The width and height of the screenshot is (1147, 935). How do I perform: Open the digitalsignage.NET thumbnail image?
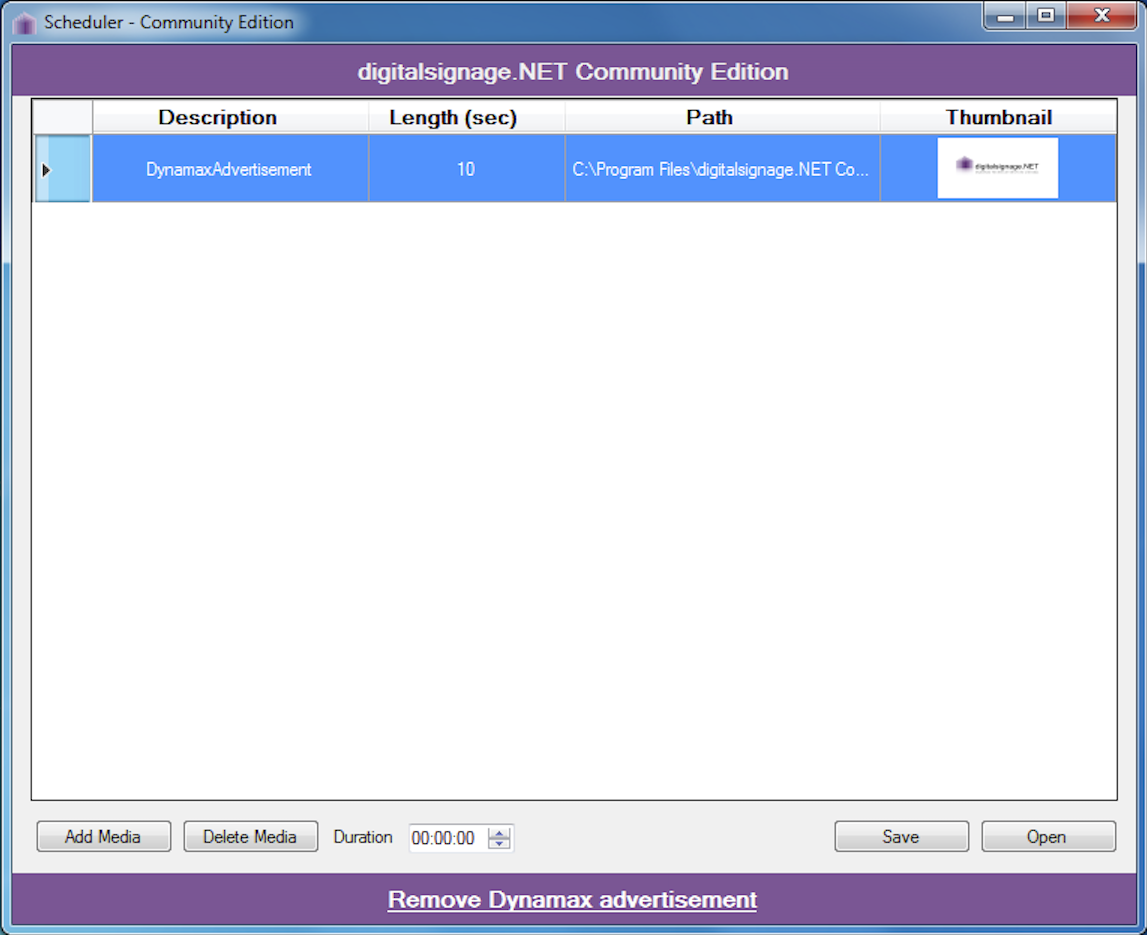click(998, 168)
